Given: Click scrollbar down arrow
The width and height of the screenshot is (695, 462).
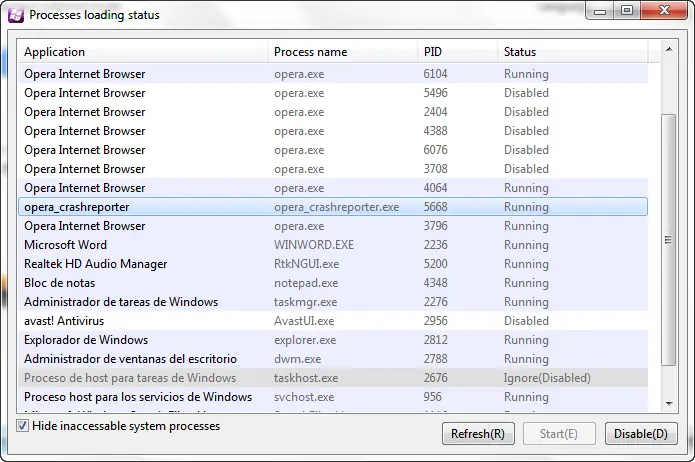Looking at the screenshot, I should [x=669, y=403].
